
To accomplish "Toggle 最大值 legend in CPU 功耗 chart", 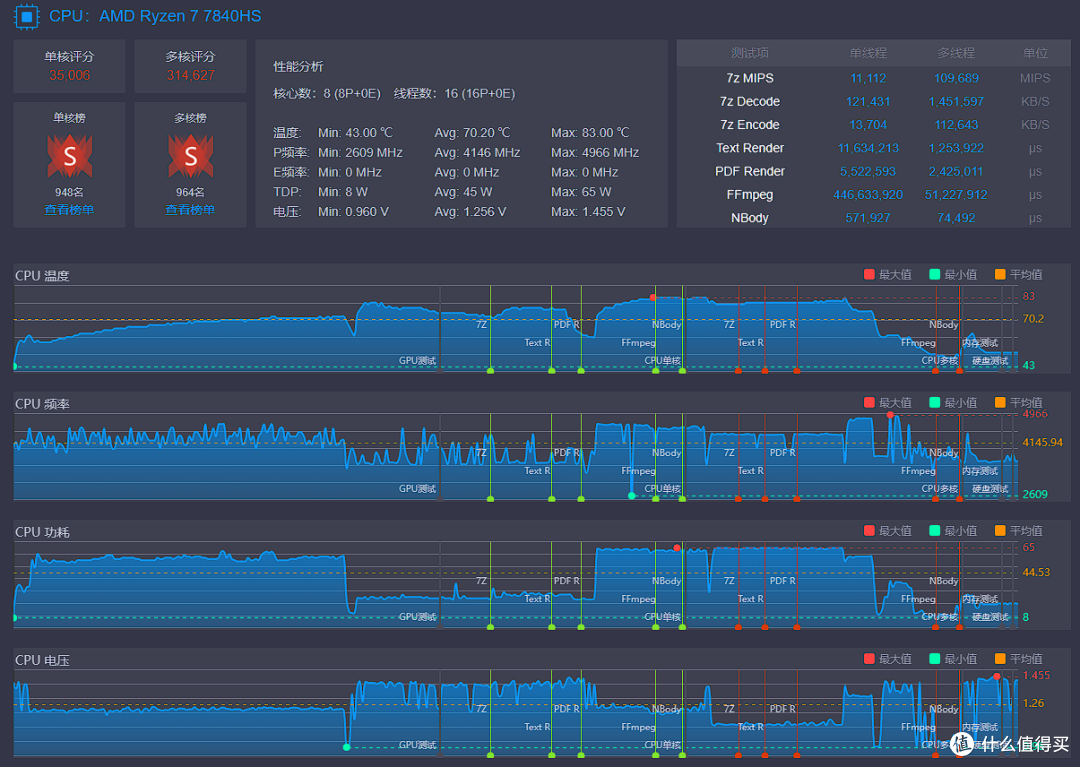I will (888, 531).
